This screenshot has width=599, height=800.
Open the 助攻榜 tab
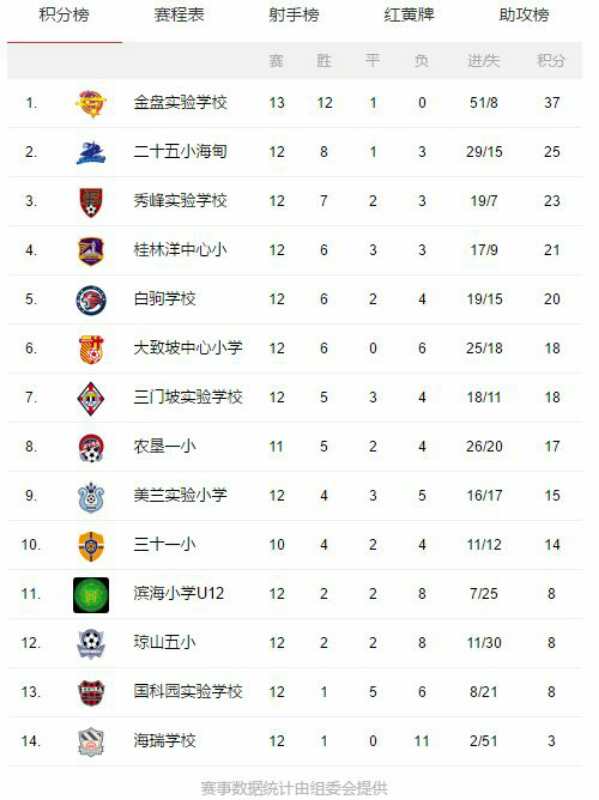click(x=524, y=15)
